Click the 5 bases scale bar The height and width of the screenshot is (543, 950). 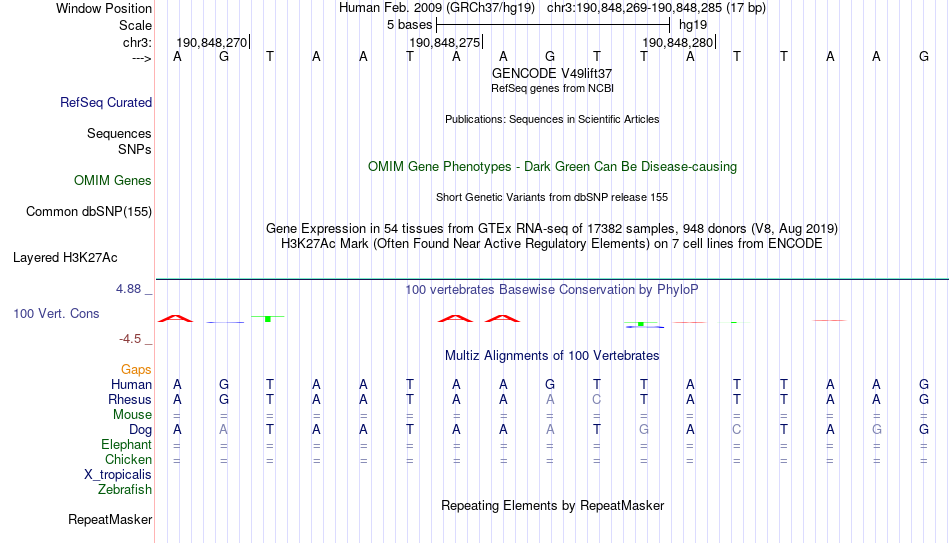553,25
